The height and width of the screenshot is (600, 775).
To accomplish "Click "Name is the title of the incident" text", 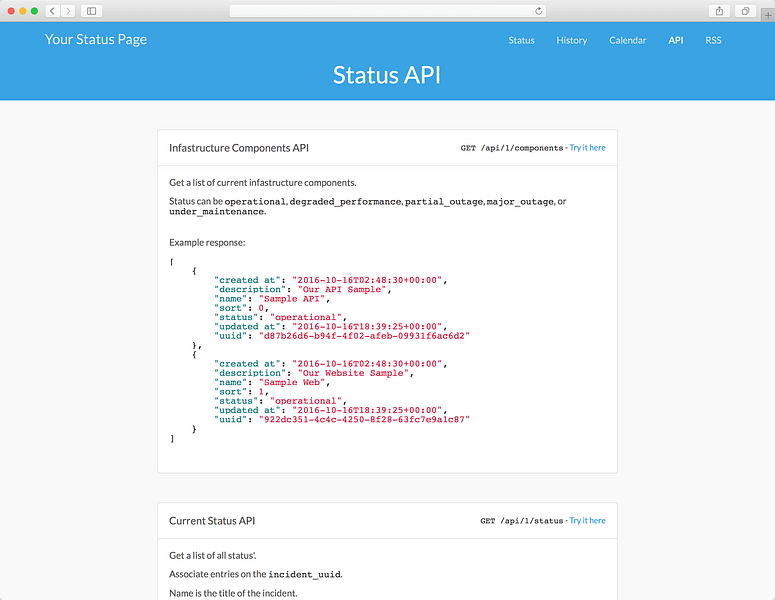I will [233, 593].
